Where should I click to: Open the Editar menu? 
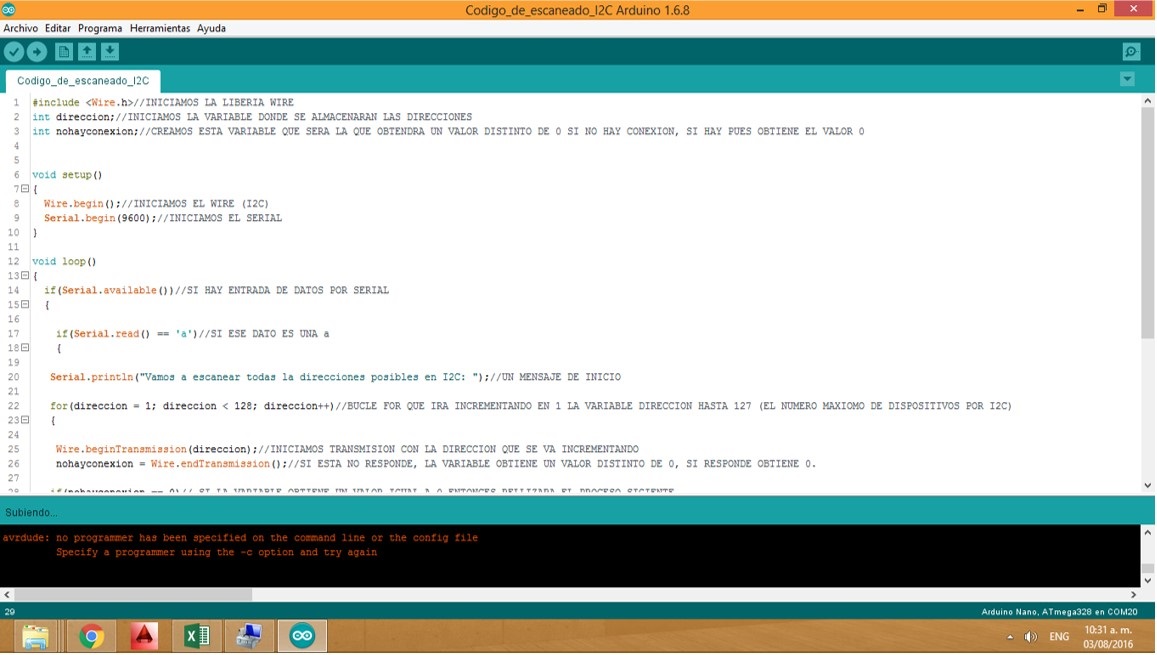58,28
